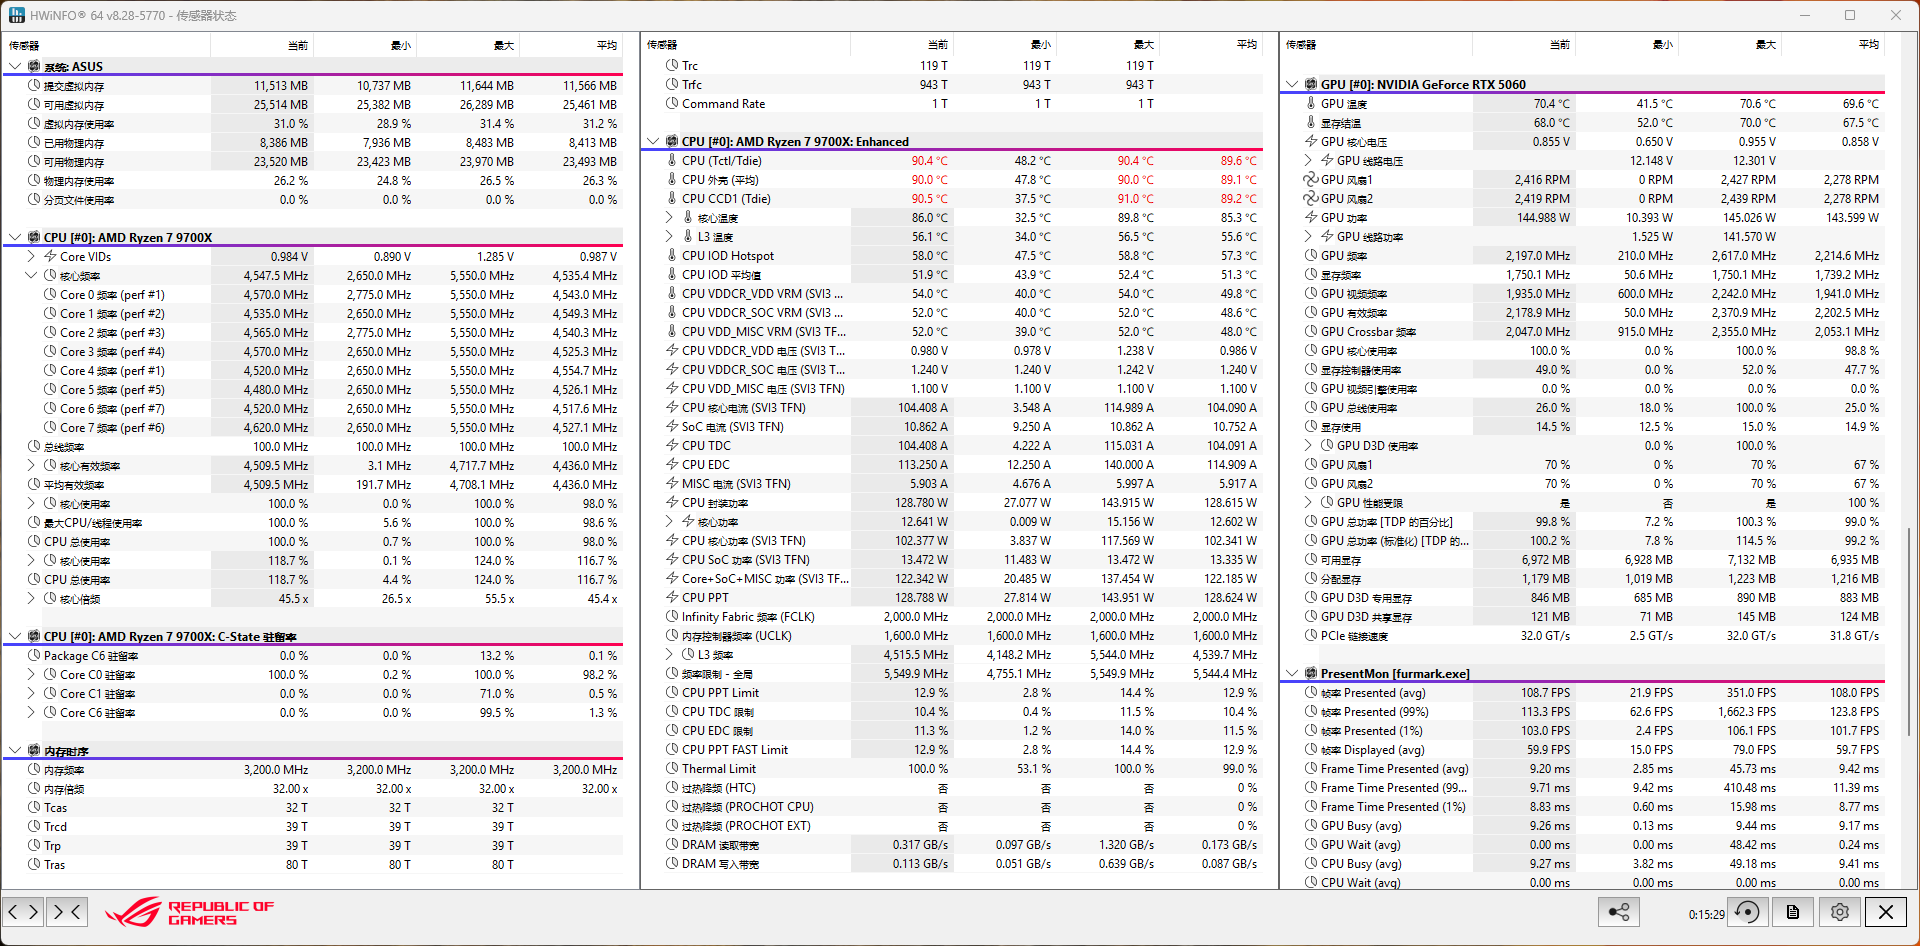Open sensor settings gear icon
The width and height of the screenshot is (1920, 946).
[1839, 912]
